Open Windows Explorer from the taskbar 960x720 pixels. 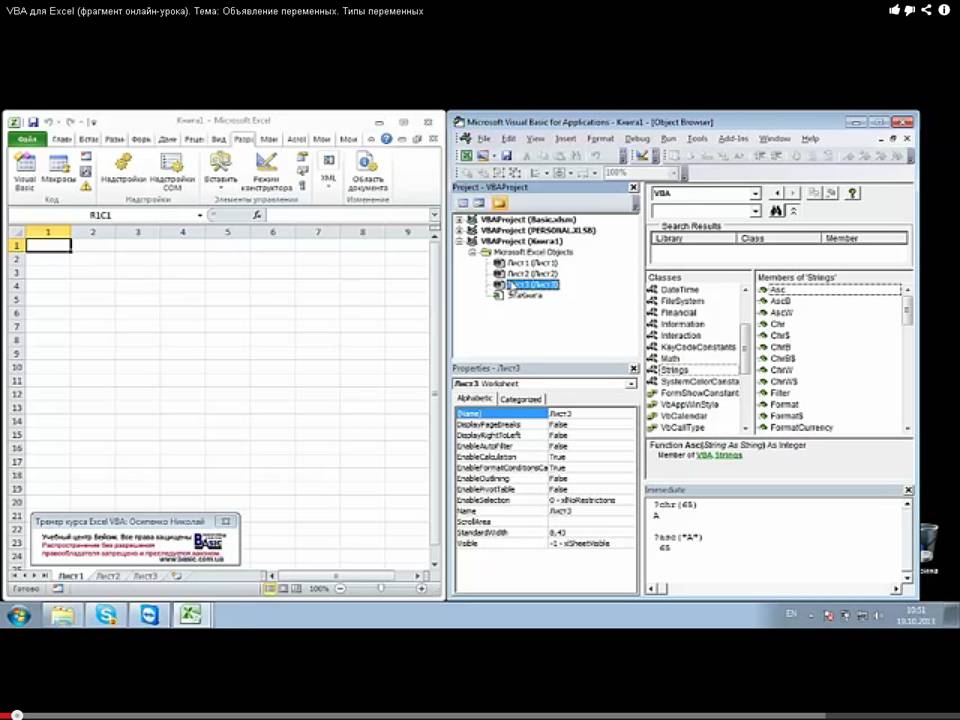pos(62,614)
